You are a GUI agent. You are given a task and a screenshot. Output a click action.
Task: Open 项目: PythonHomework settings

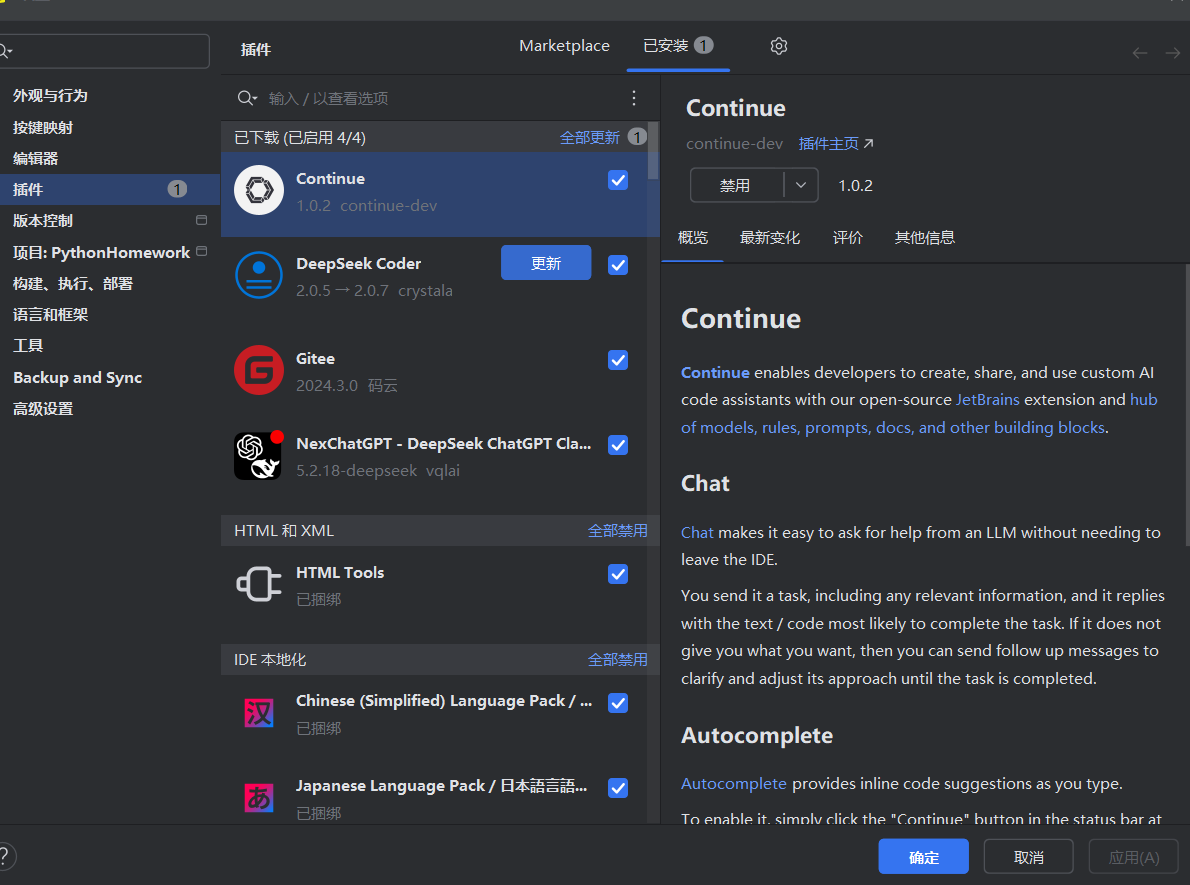101,252
